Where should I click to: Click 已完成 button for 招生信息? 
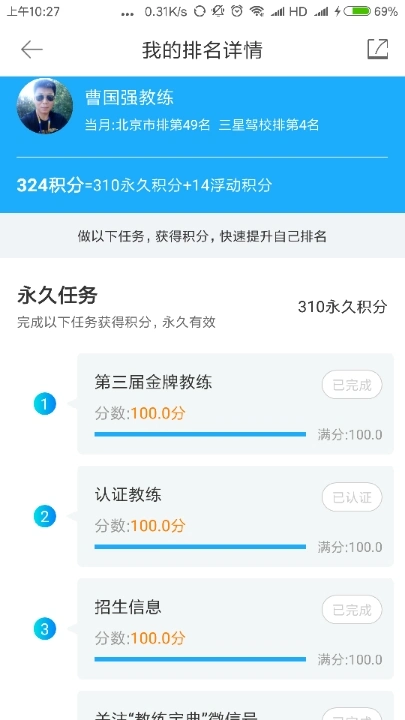pos(352,610)
